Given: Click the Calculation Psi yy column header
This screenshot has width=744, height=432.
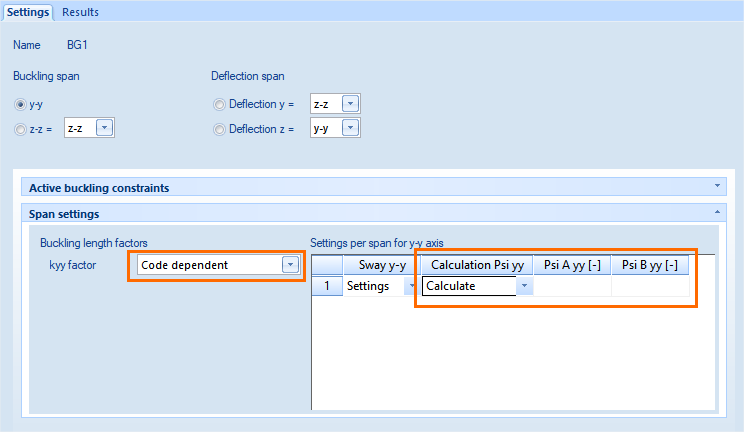Looking at the screenshot, I should coord(476,265).
